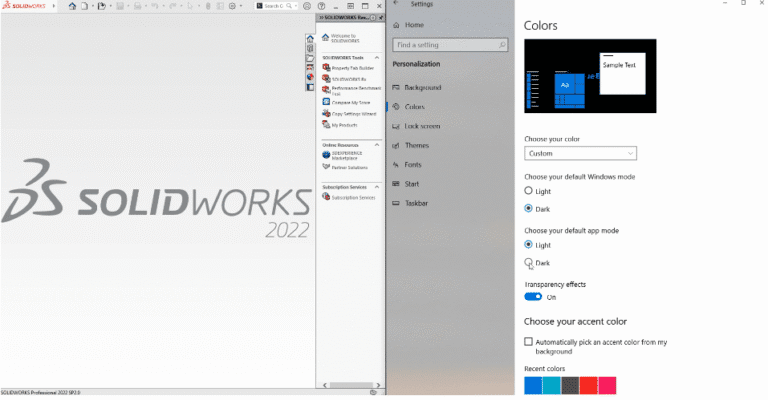Open a file via SolidWorks toolbar
This screenshot has height=400, width=768.
coord(101,6)
